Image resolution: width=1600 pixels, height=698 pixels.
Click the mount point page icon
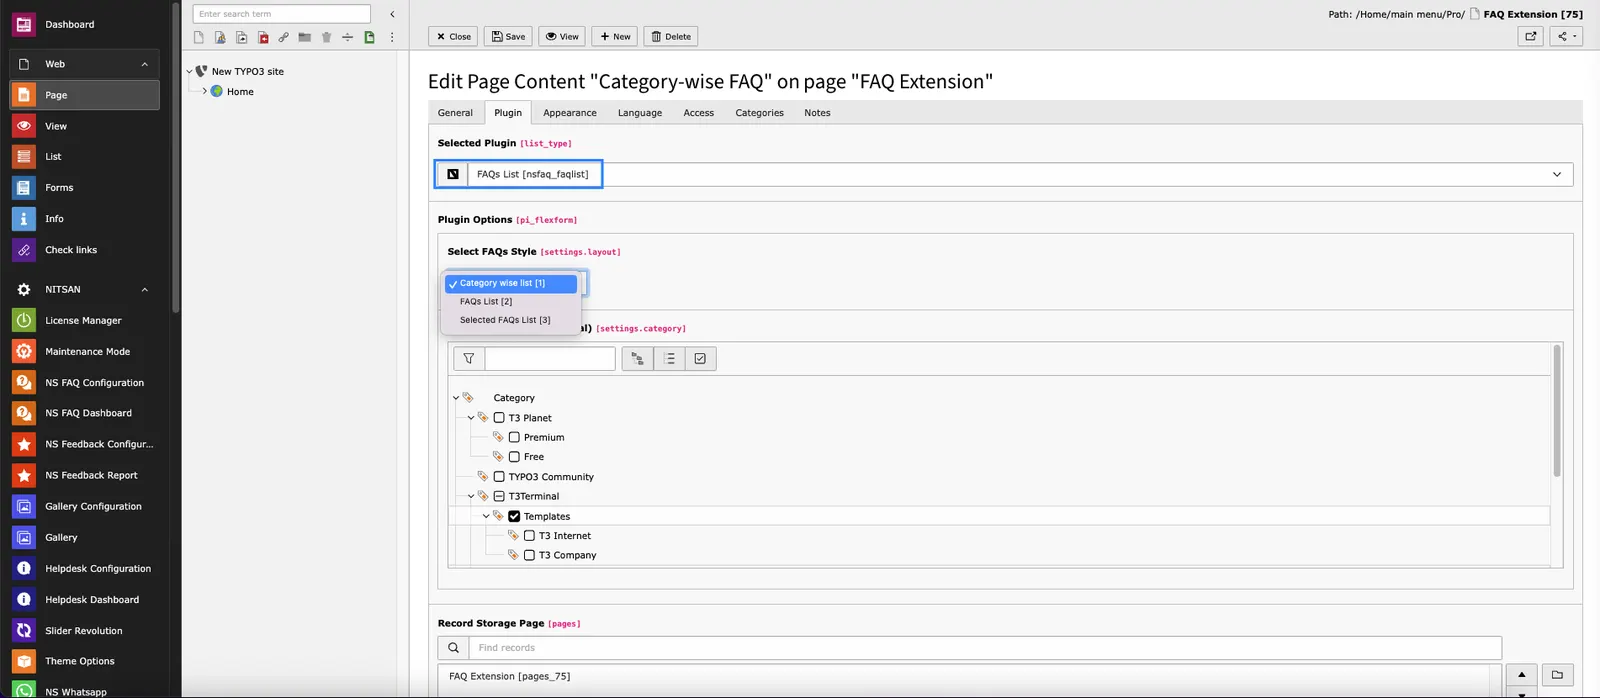(263, 37)
